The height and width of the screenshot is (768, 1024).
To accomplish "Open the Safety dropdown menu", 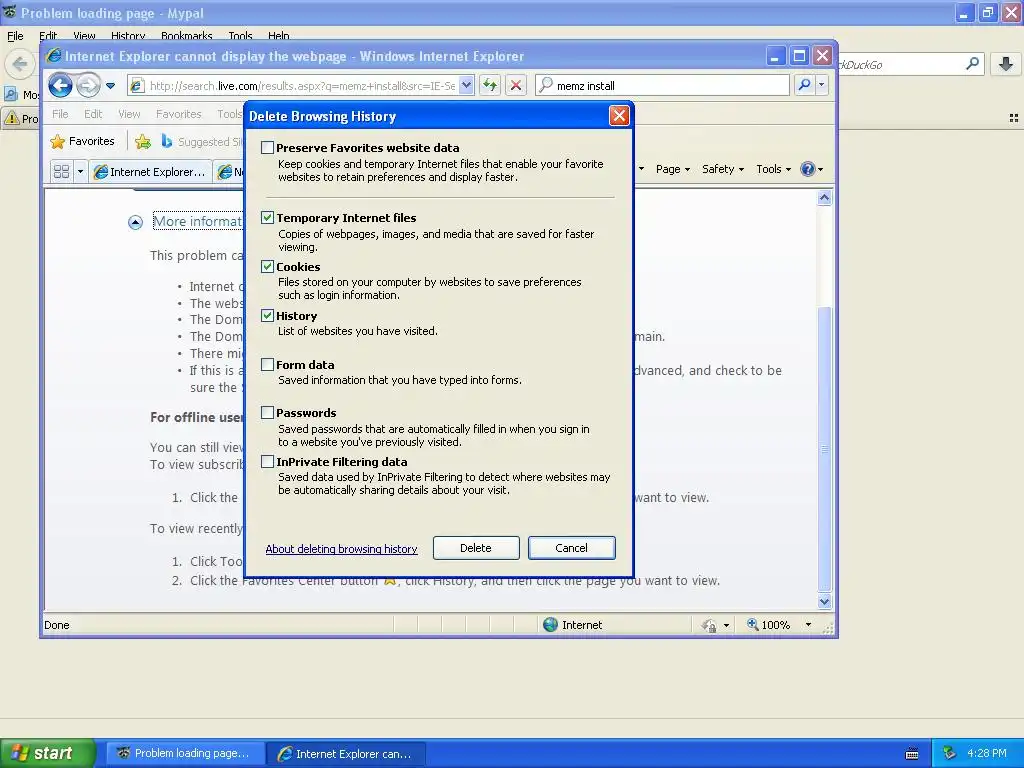I will tap(723, 169).
